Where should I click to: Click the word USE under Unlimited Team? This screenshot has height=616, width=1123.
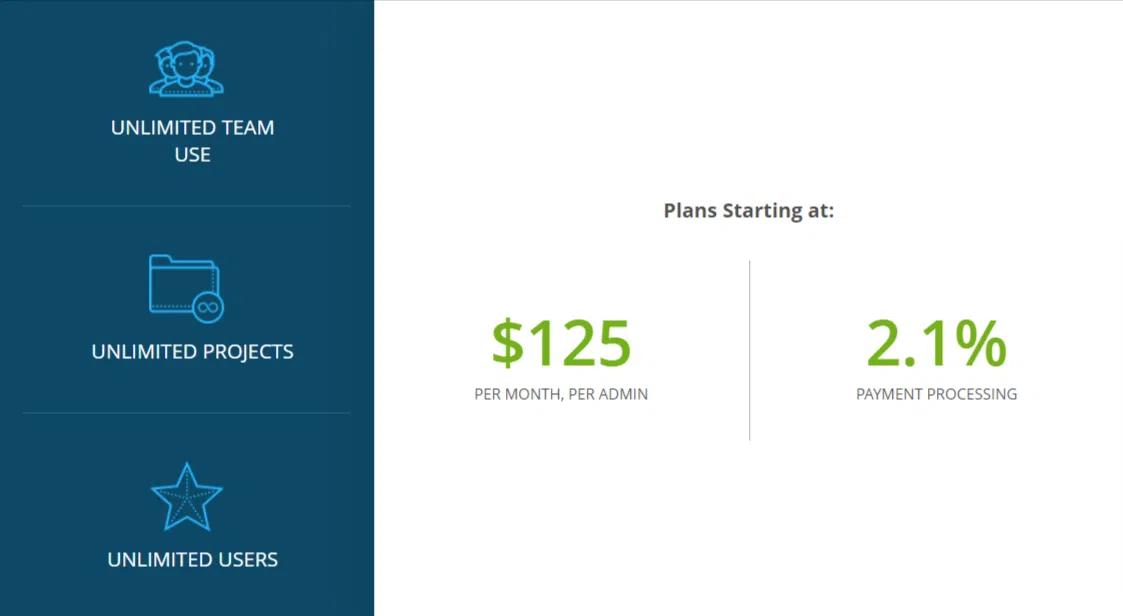coord(192,155)
